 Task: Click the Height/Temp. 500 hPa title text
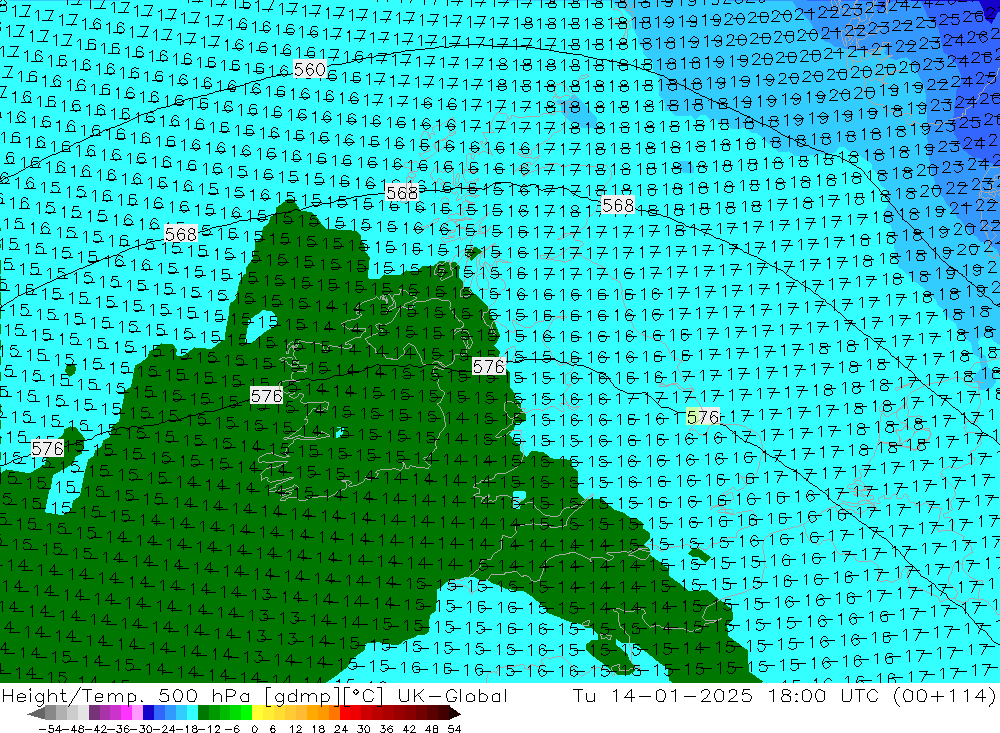point(126,696)
